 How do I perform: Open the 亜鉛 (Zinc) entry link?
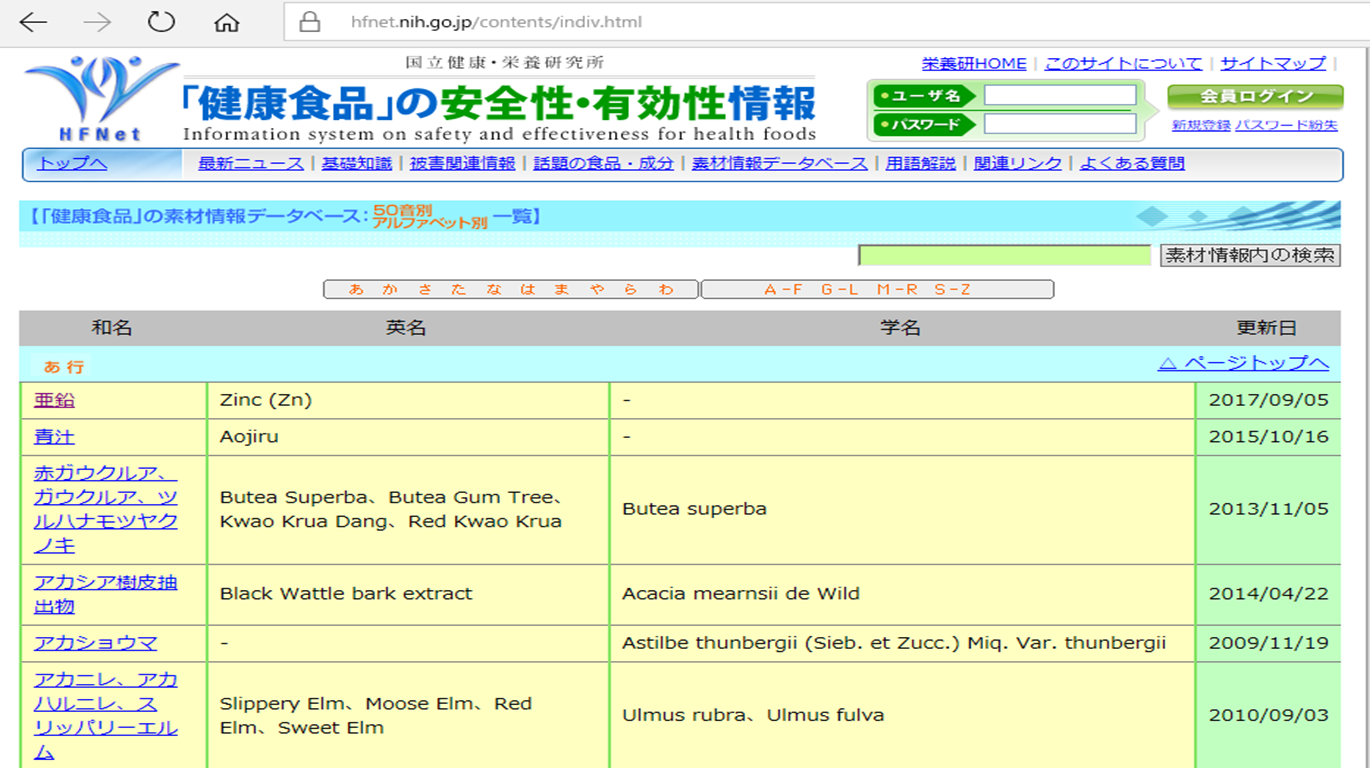pos(54,400)
